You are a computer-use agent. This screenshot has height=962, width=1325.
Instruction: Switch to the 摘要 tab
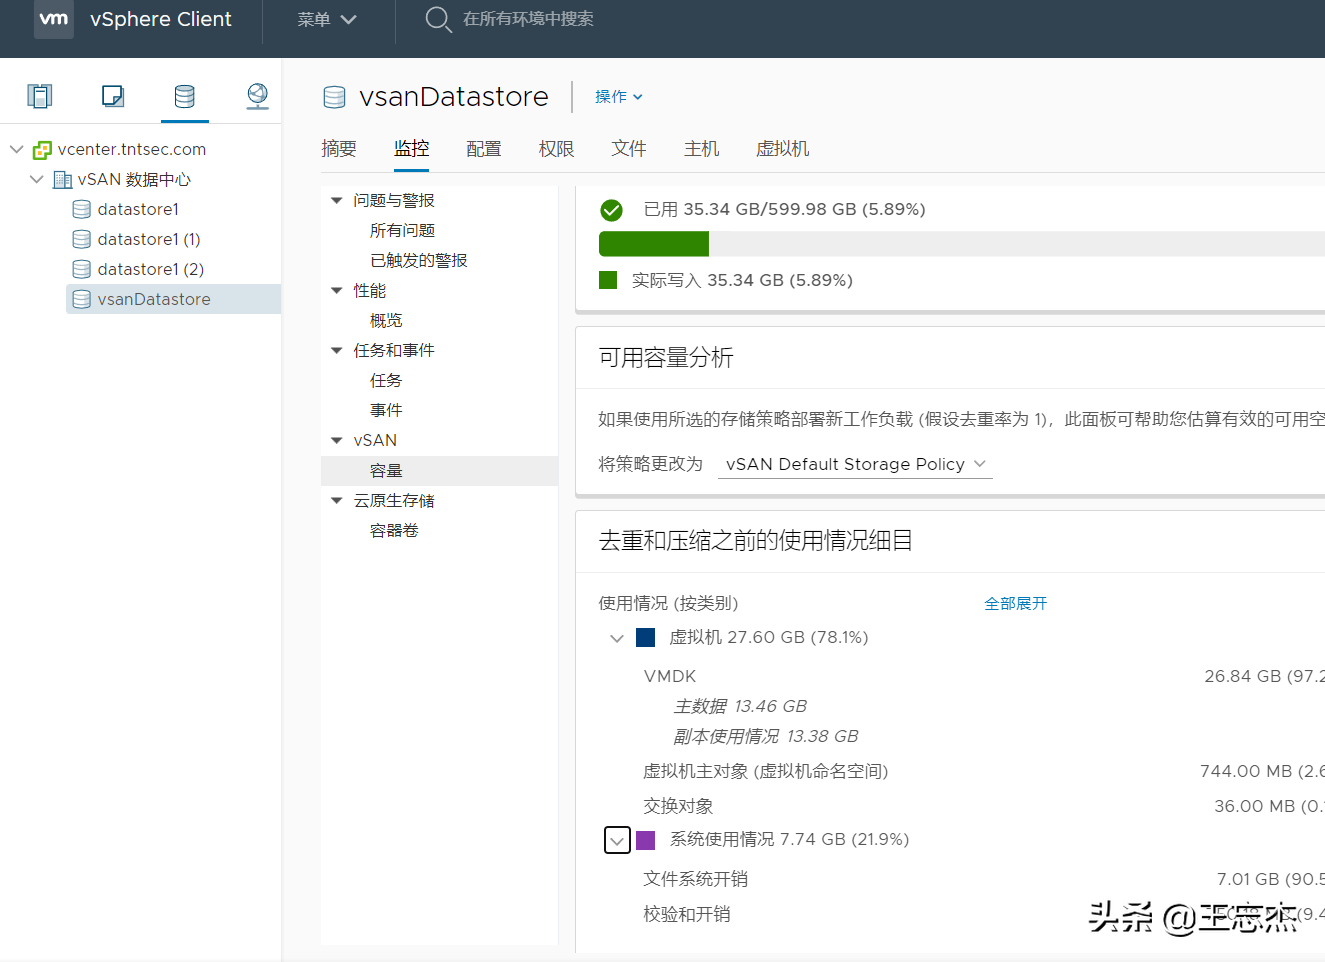[x=339, y=149]
